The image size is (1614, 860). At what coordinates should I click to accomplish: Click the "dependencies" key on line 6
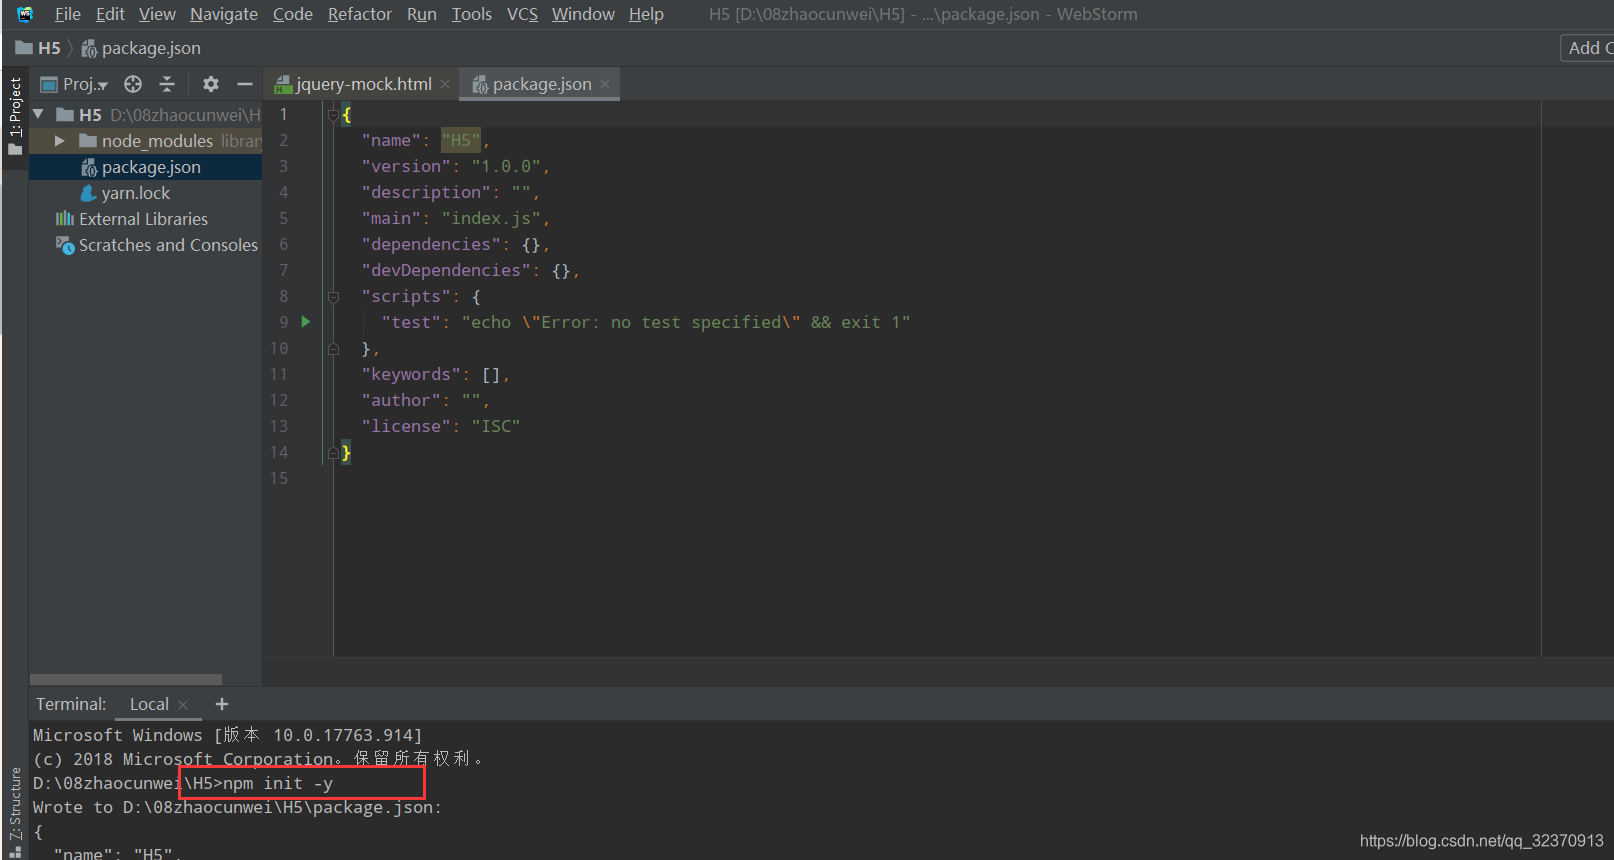pos(431,244)
